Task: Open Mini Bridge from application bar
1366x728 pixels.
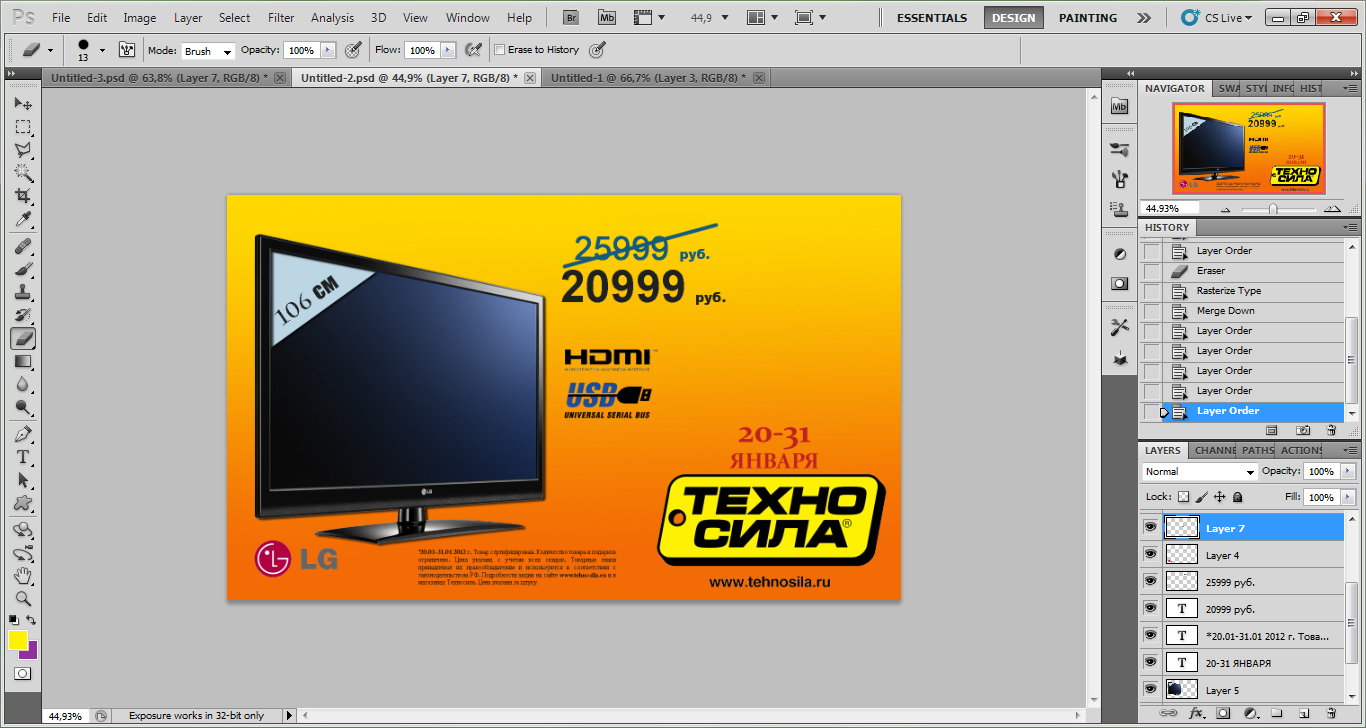Action: (606, 17)
